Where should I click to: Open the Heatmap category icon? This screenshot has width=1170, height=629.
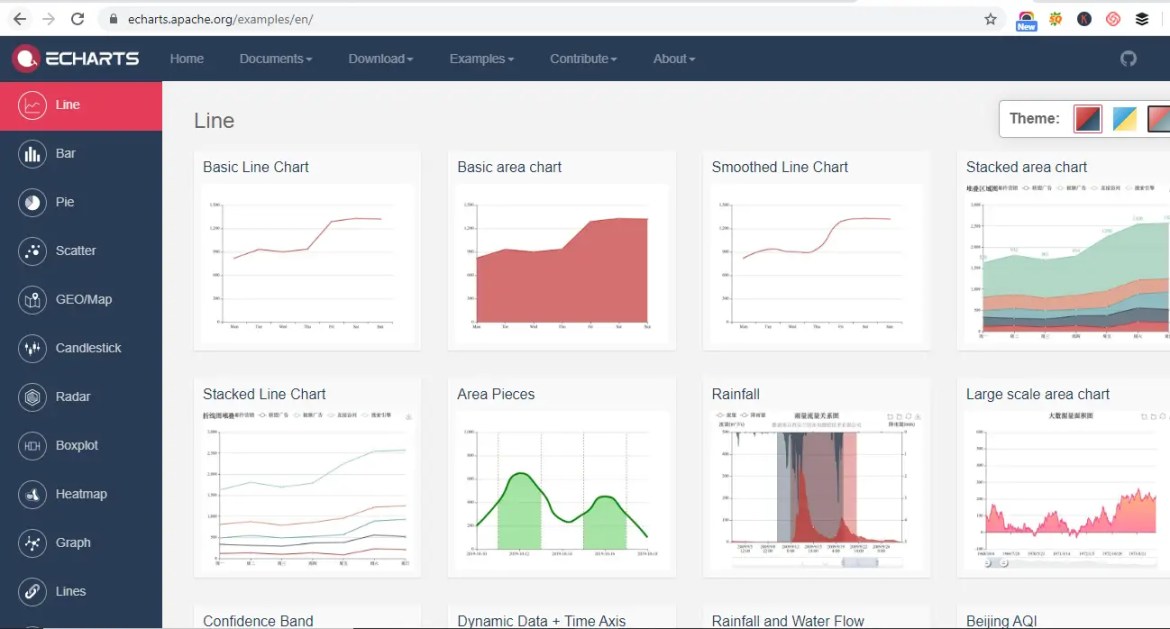(32, 494)
